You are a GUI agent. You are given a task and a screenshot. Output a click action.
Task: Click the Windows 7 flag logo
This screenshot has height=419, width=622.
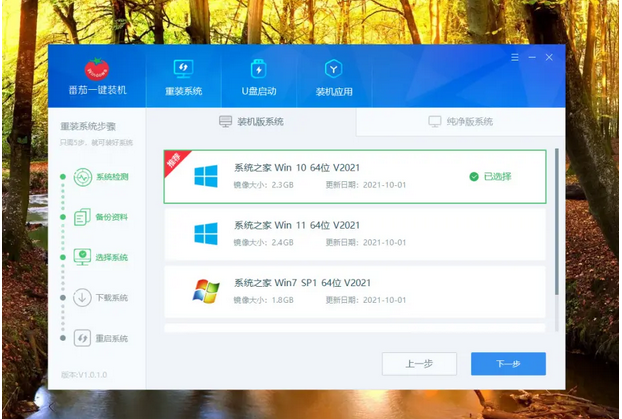click(206, 291)
